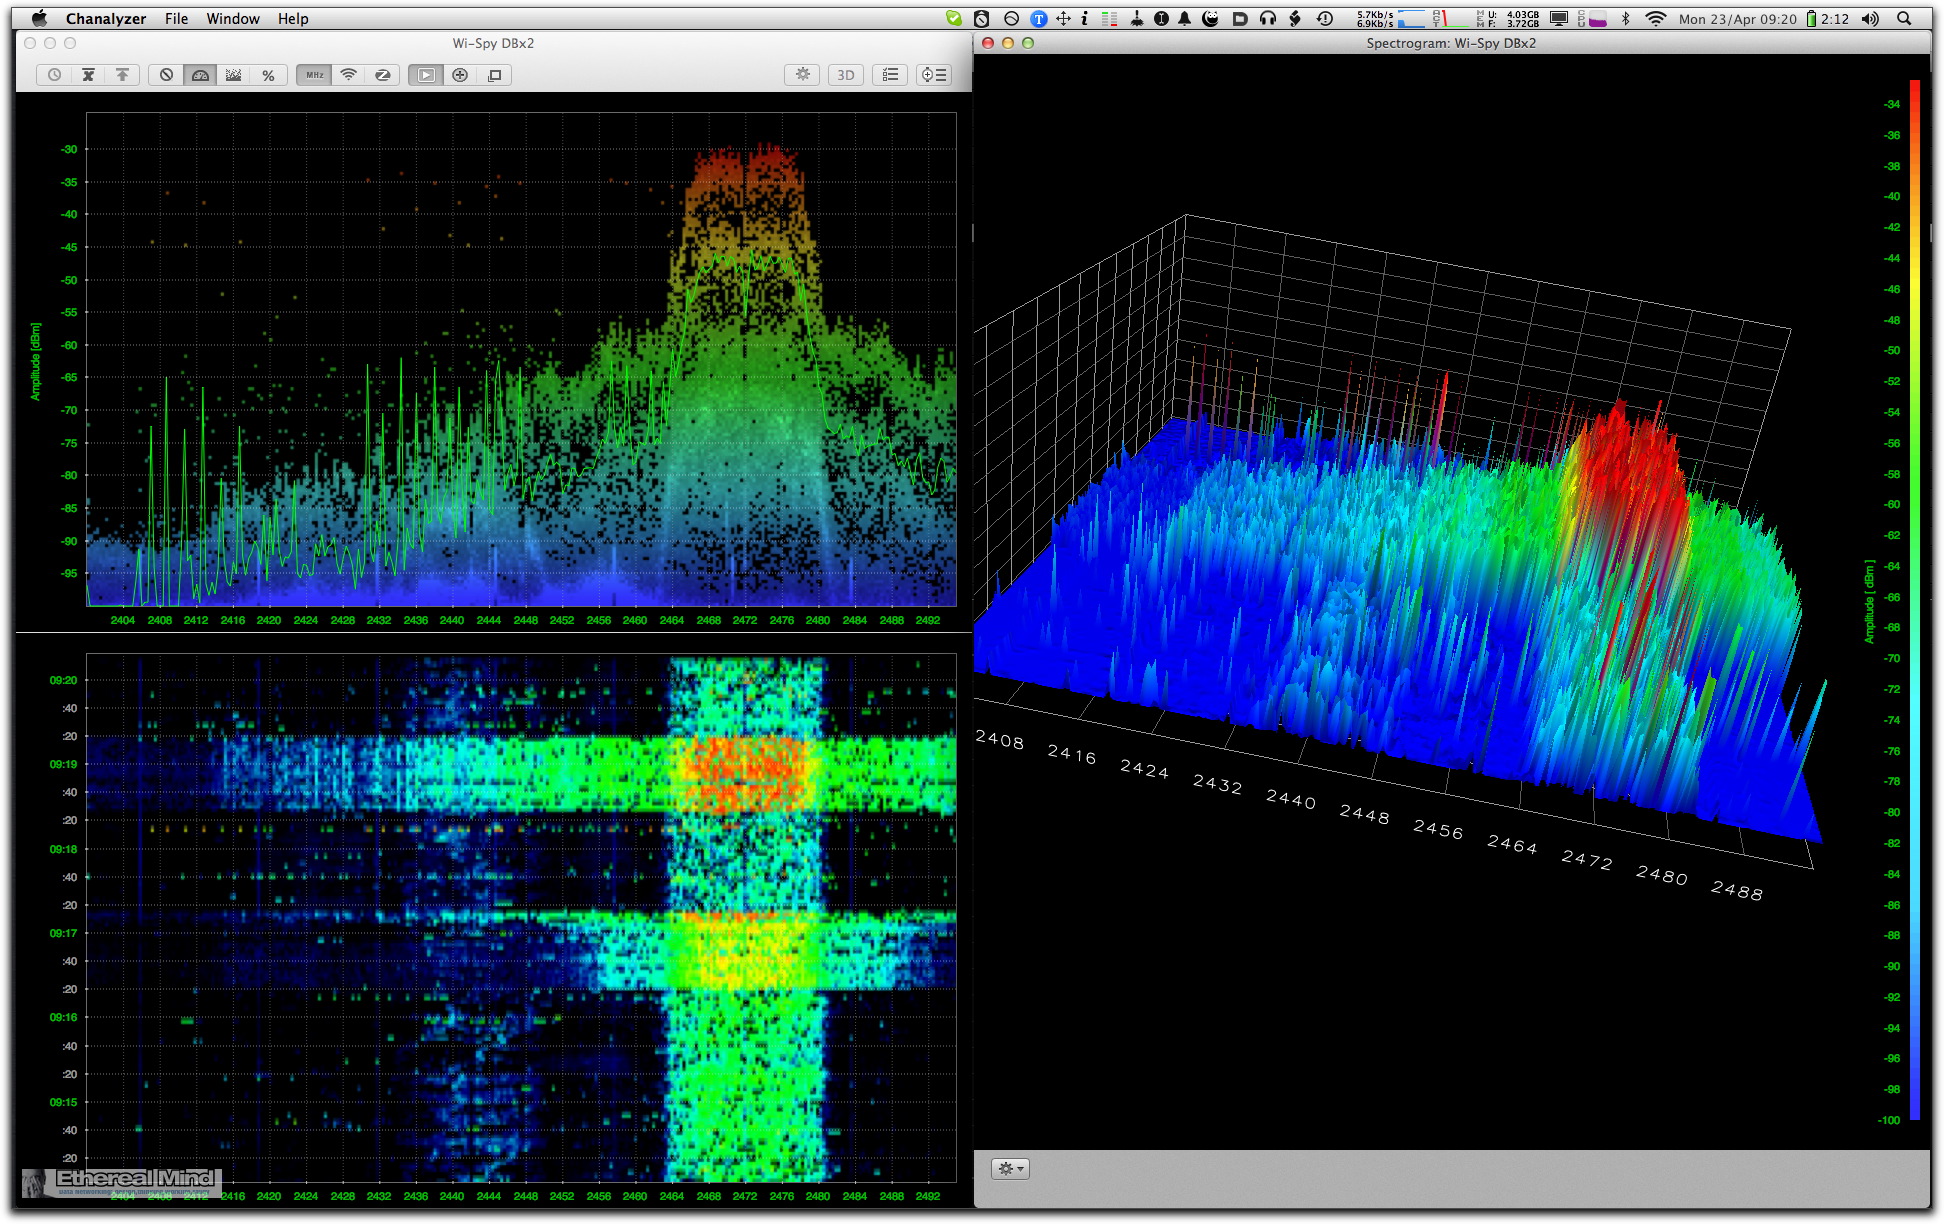Click the blue T menu bar icon

tap(1039, 18)
